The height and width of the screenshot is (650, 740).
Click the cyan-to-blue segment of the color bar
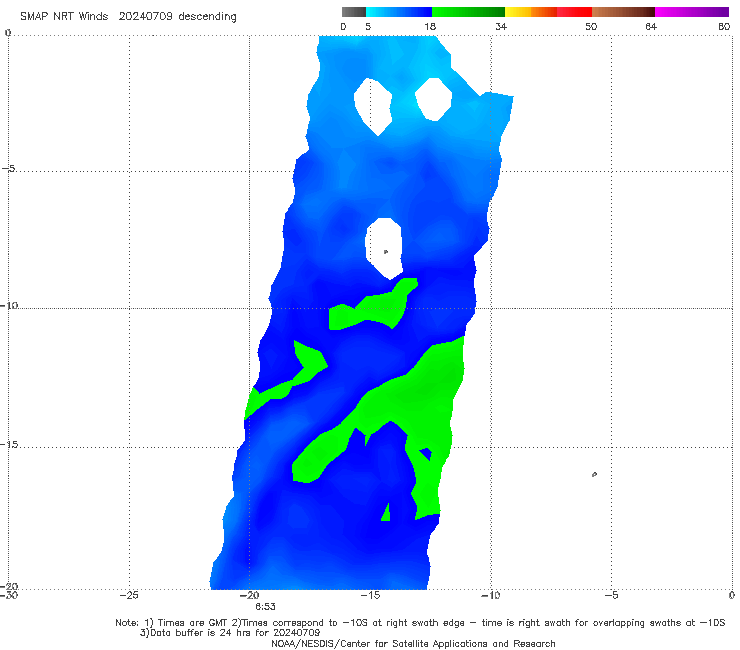[399, 12]
